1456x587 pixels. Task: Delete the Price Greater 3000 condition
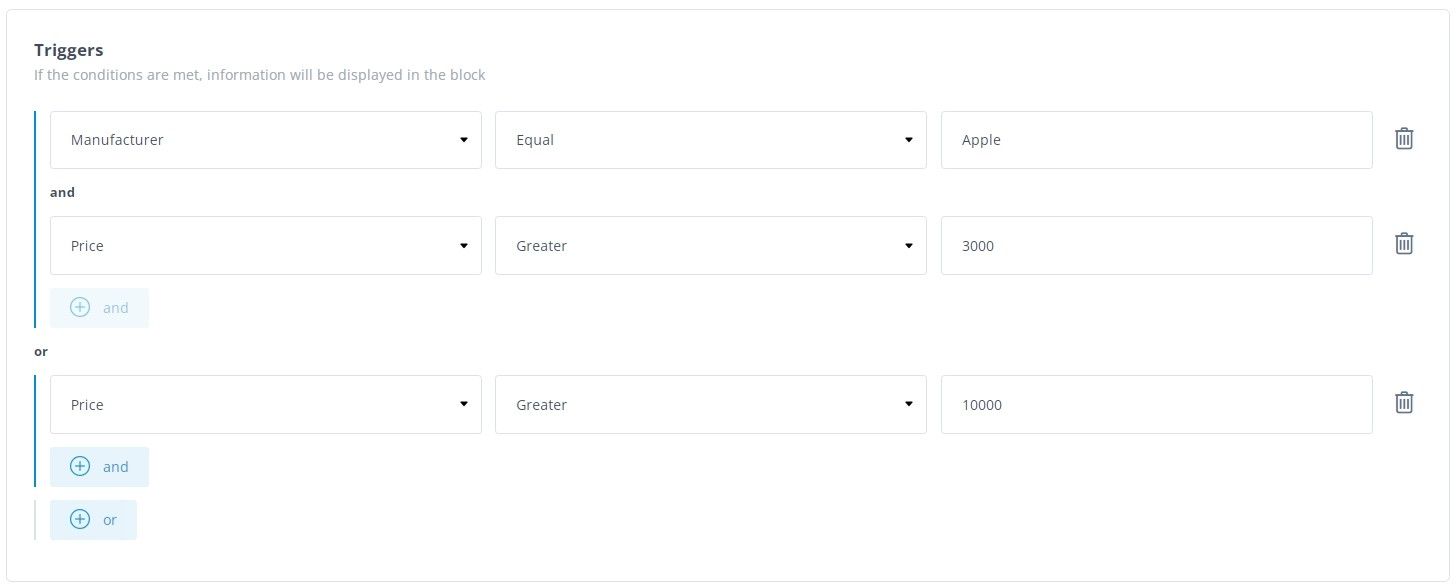pyautogui.click(x=1404, y=244)
